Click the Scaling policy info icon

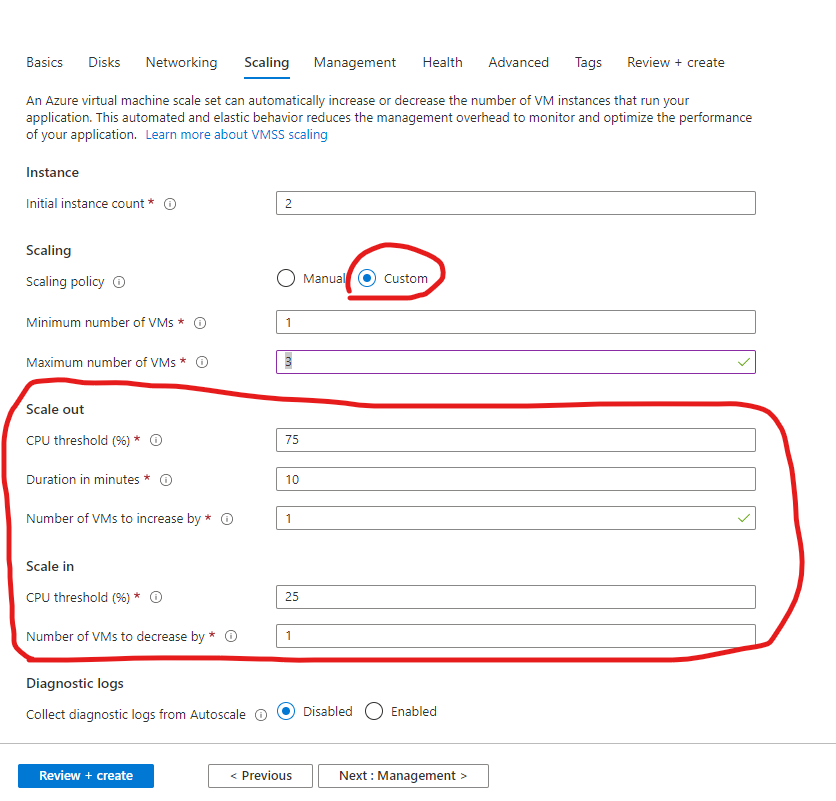coord(119,282)
